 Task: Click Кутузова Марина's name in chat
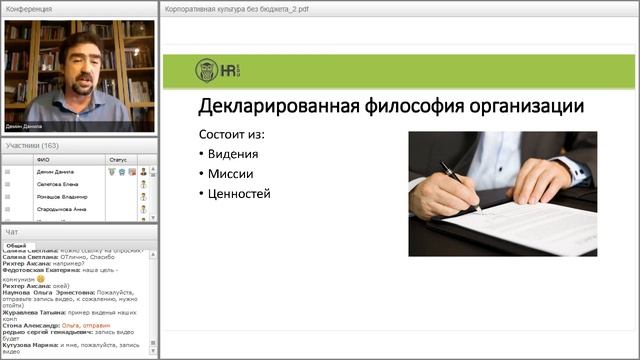31,345
